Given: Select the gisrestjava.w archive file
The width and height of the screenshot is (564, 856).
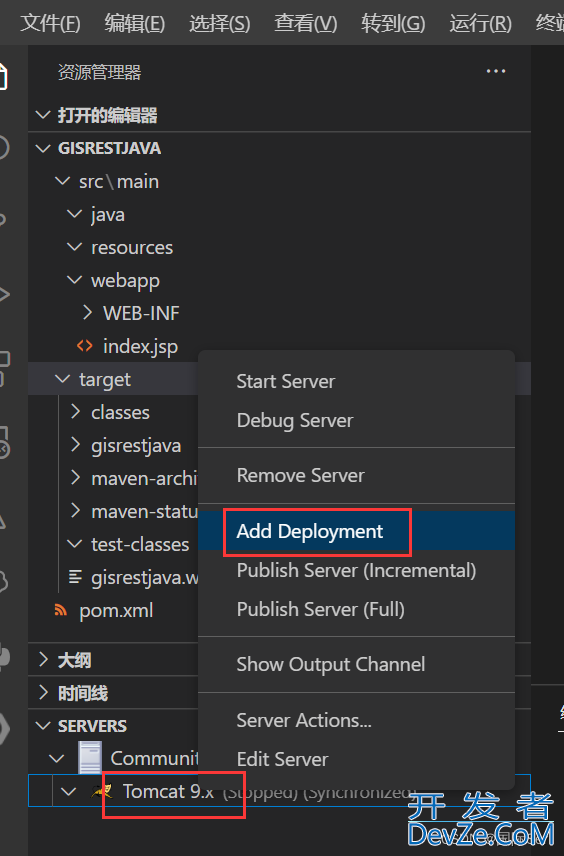Looking at the screenshot, I should tap(145, 577).
